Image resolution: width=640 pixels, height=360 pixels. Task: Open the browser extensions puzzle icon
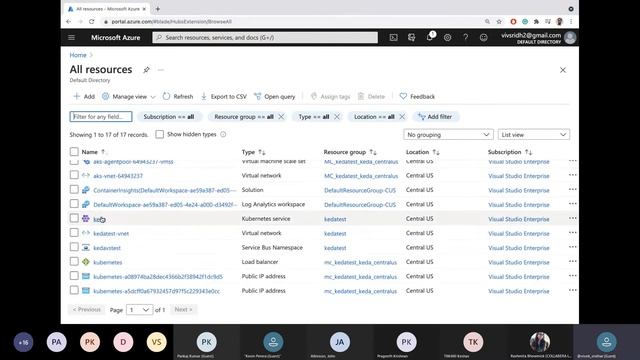pos(536,21)
